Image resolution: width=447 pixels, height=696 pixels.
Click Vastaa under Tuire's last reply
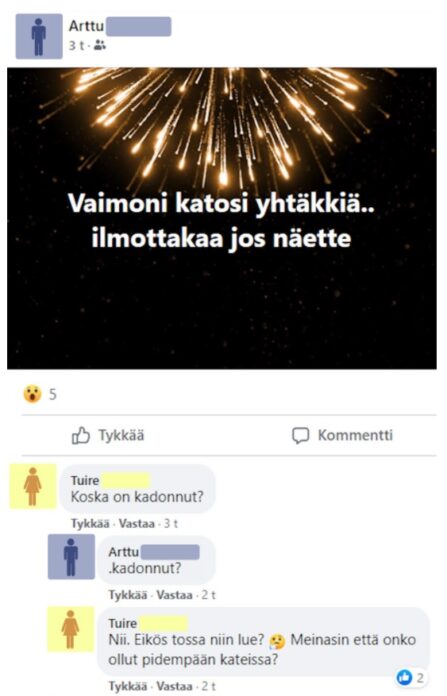tap(174, 686)
